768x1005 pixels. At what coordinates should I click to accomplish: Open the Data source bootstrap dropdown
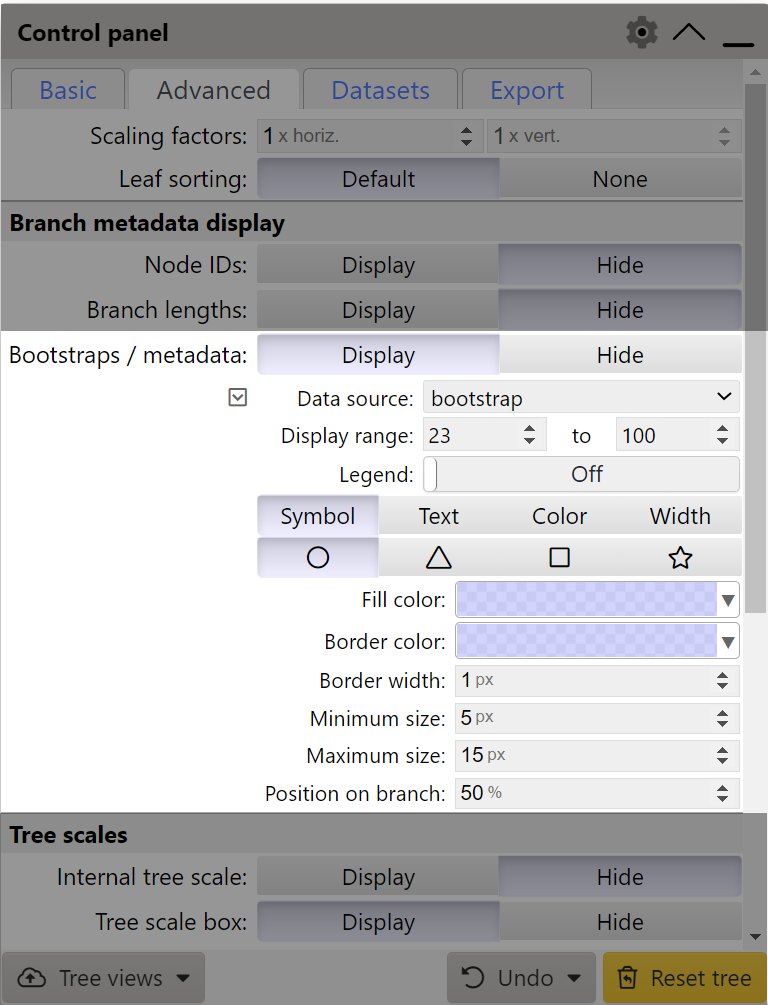581,398
